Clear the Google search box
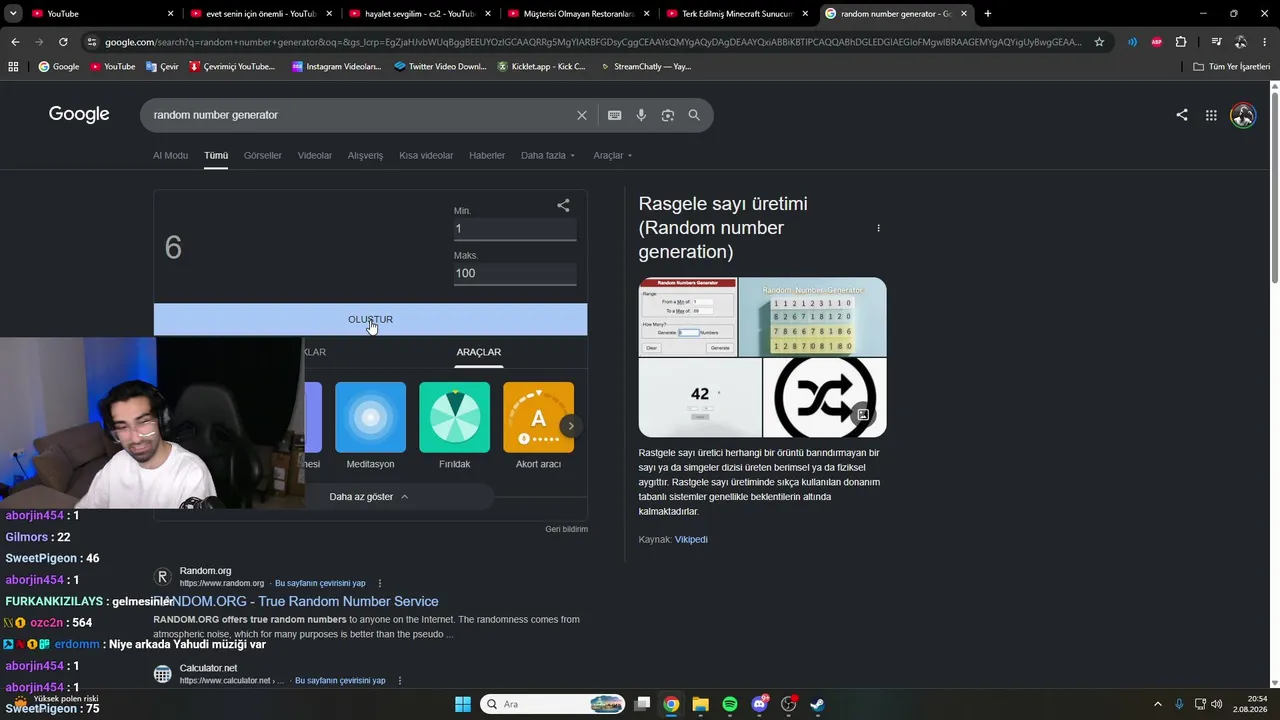This screenshot has width=1280, height=720. (582, 115)
